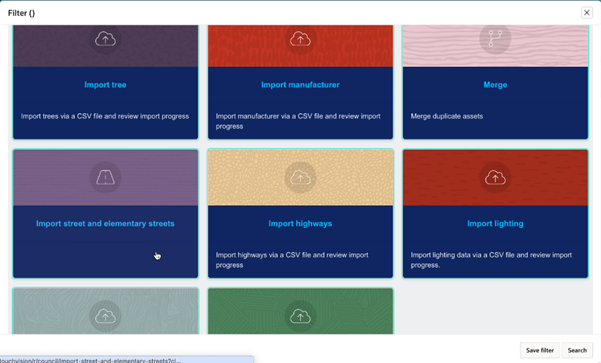Image resolution: width=601 pixels, height=363 pixels.
Task: Click cloud icon on green patterned card
Action: point(300,316)
